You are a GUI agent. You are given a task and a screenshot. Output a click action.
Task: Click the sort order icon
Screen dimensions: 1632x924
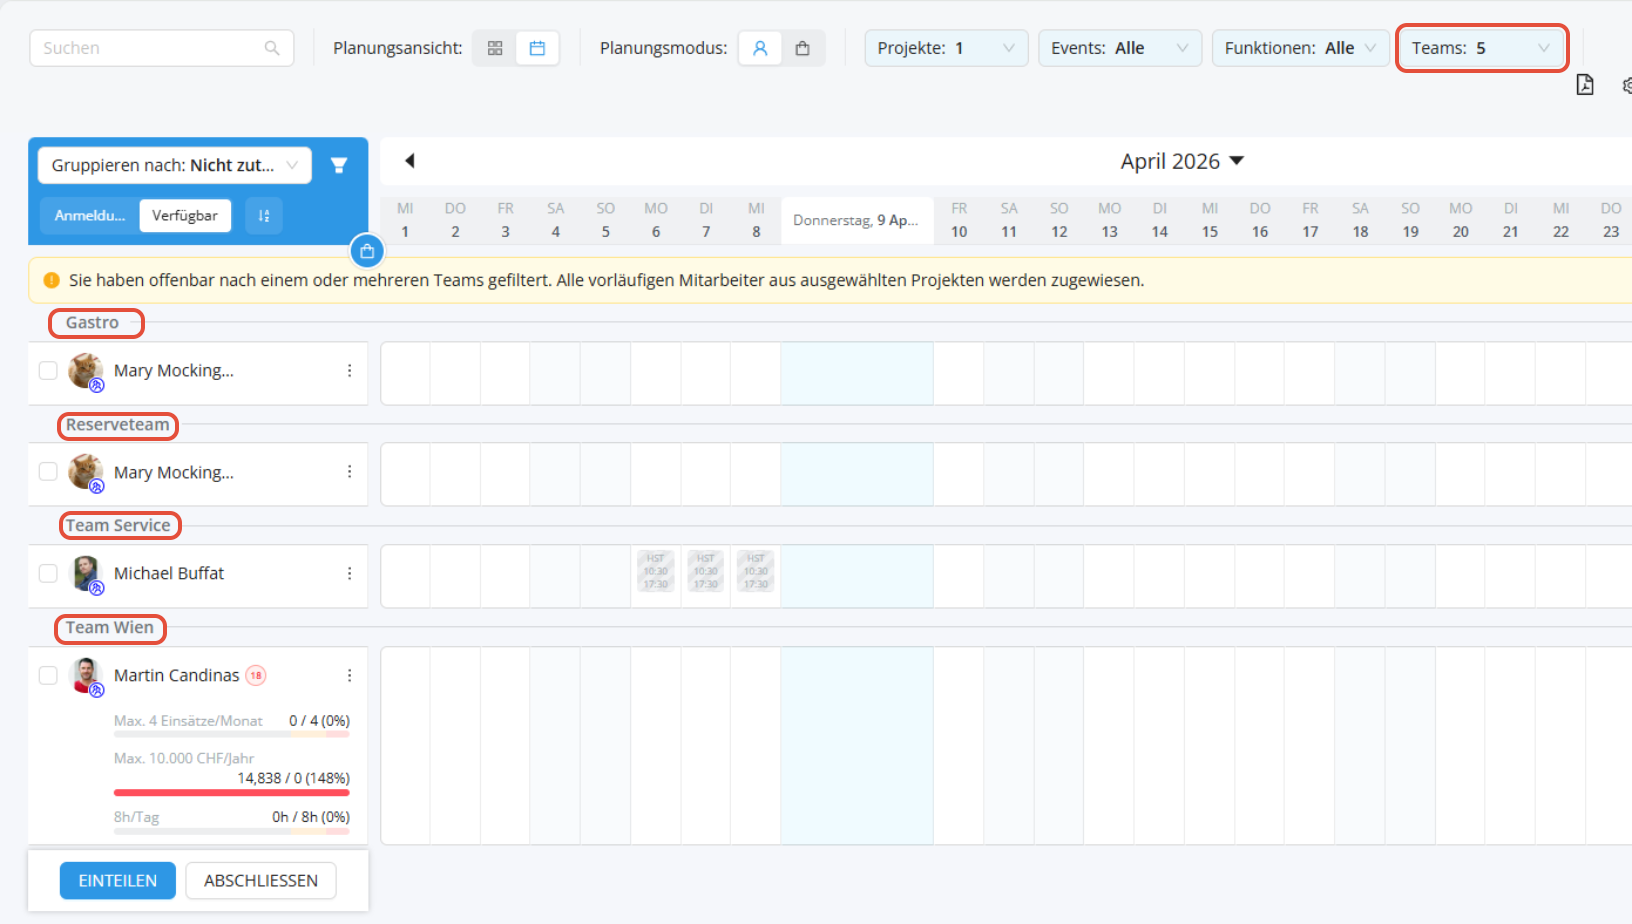264,215
